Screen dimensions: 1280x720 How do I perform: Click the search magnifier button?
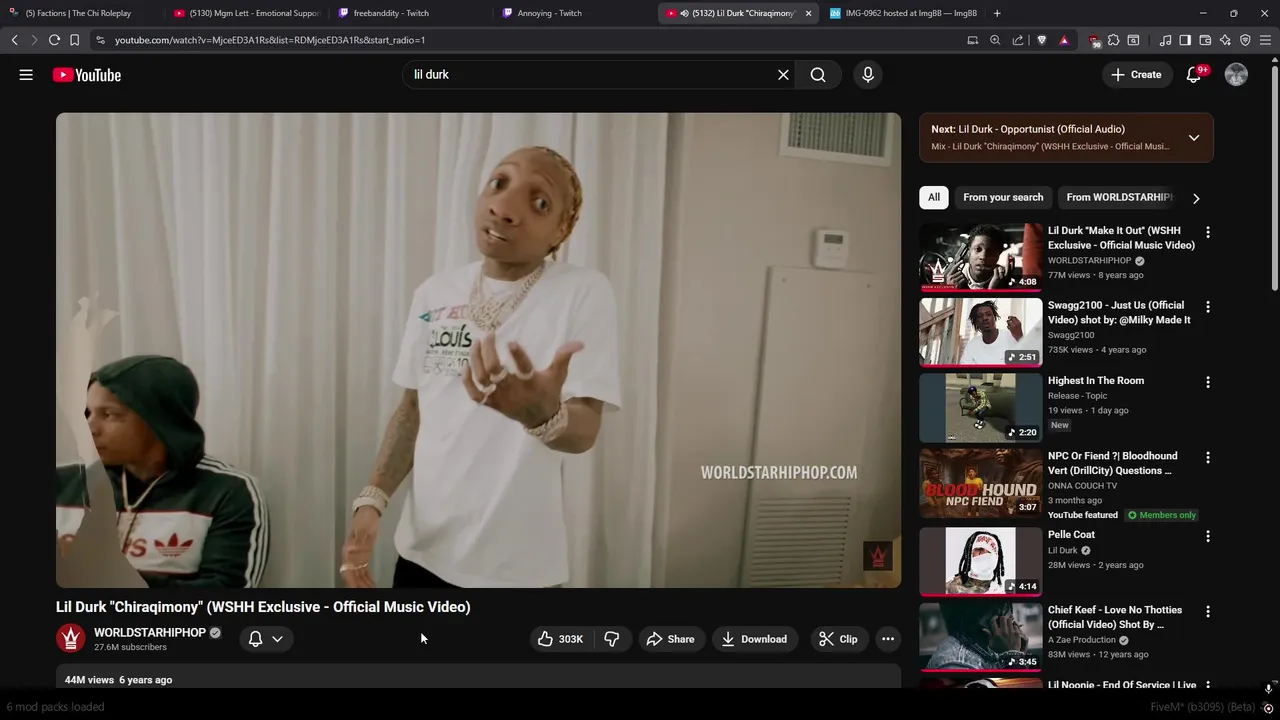818,75
